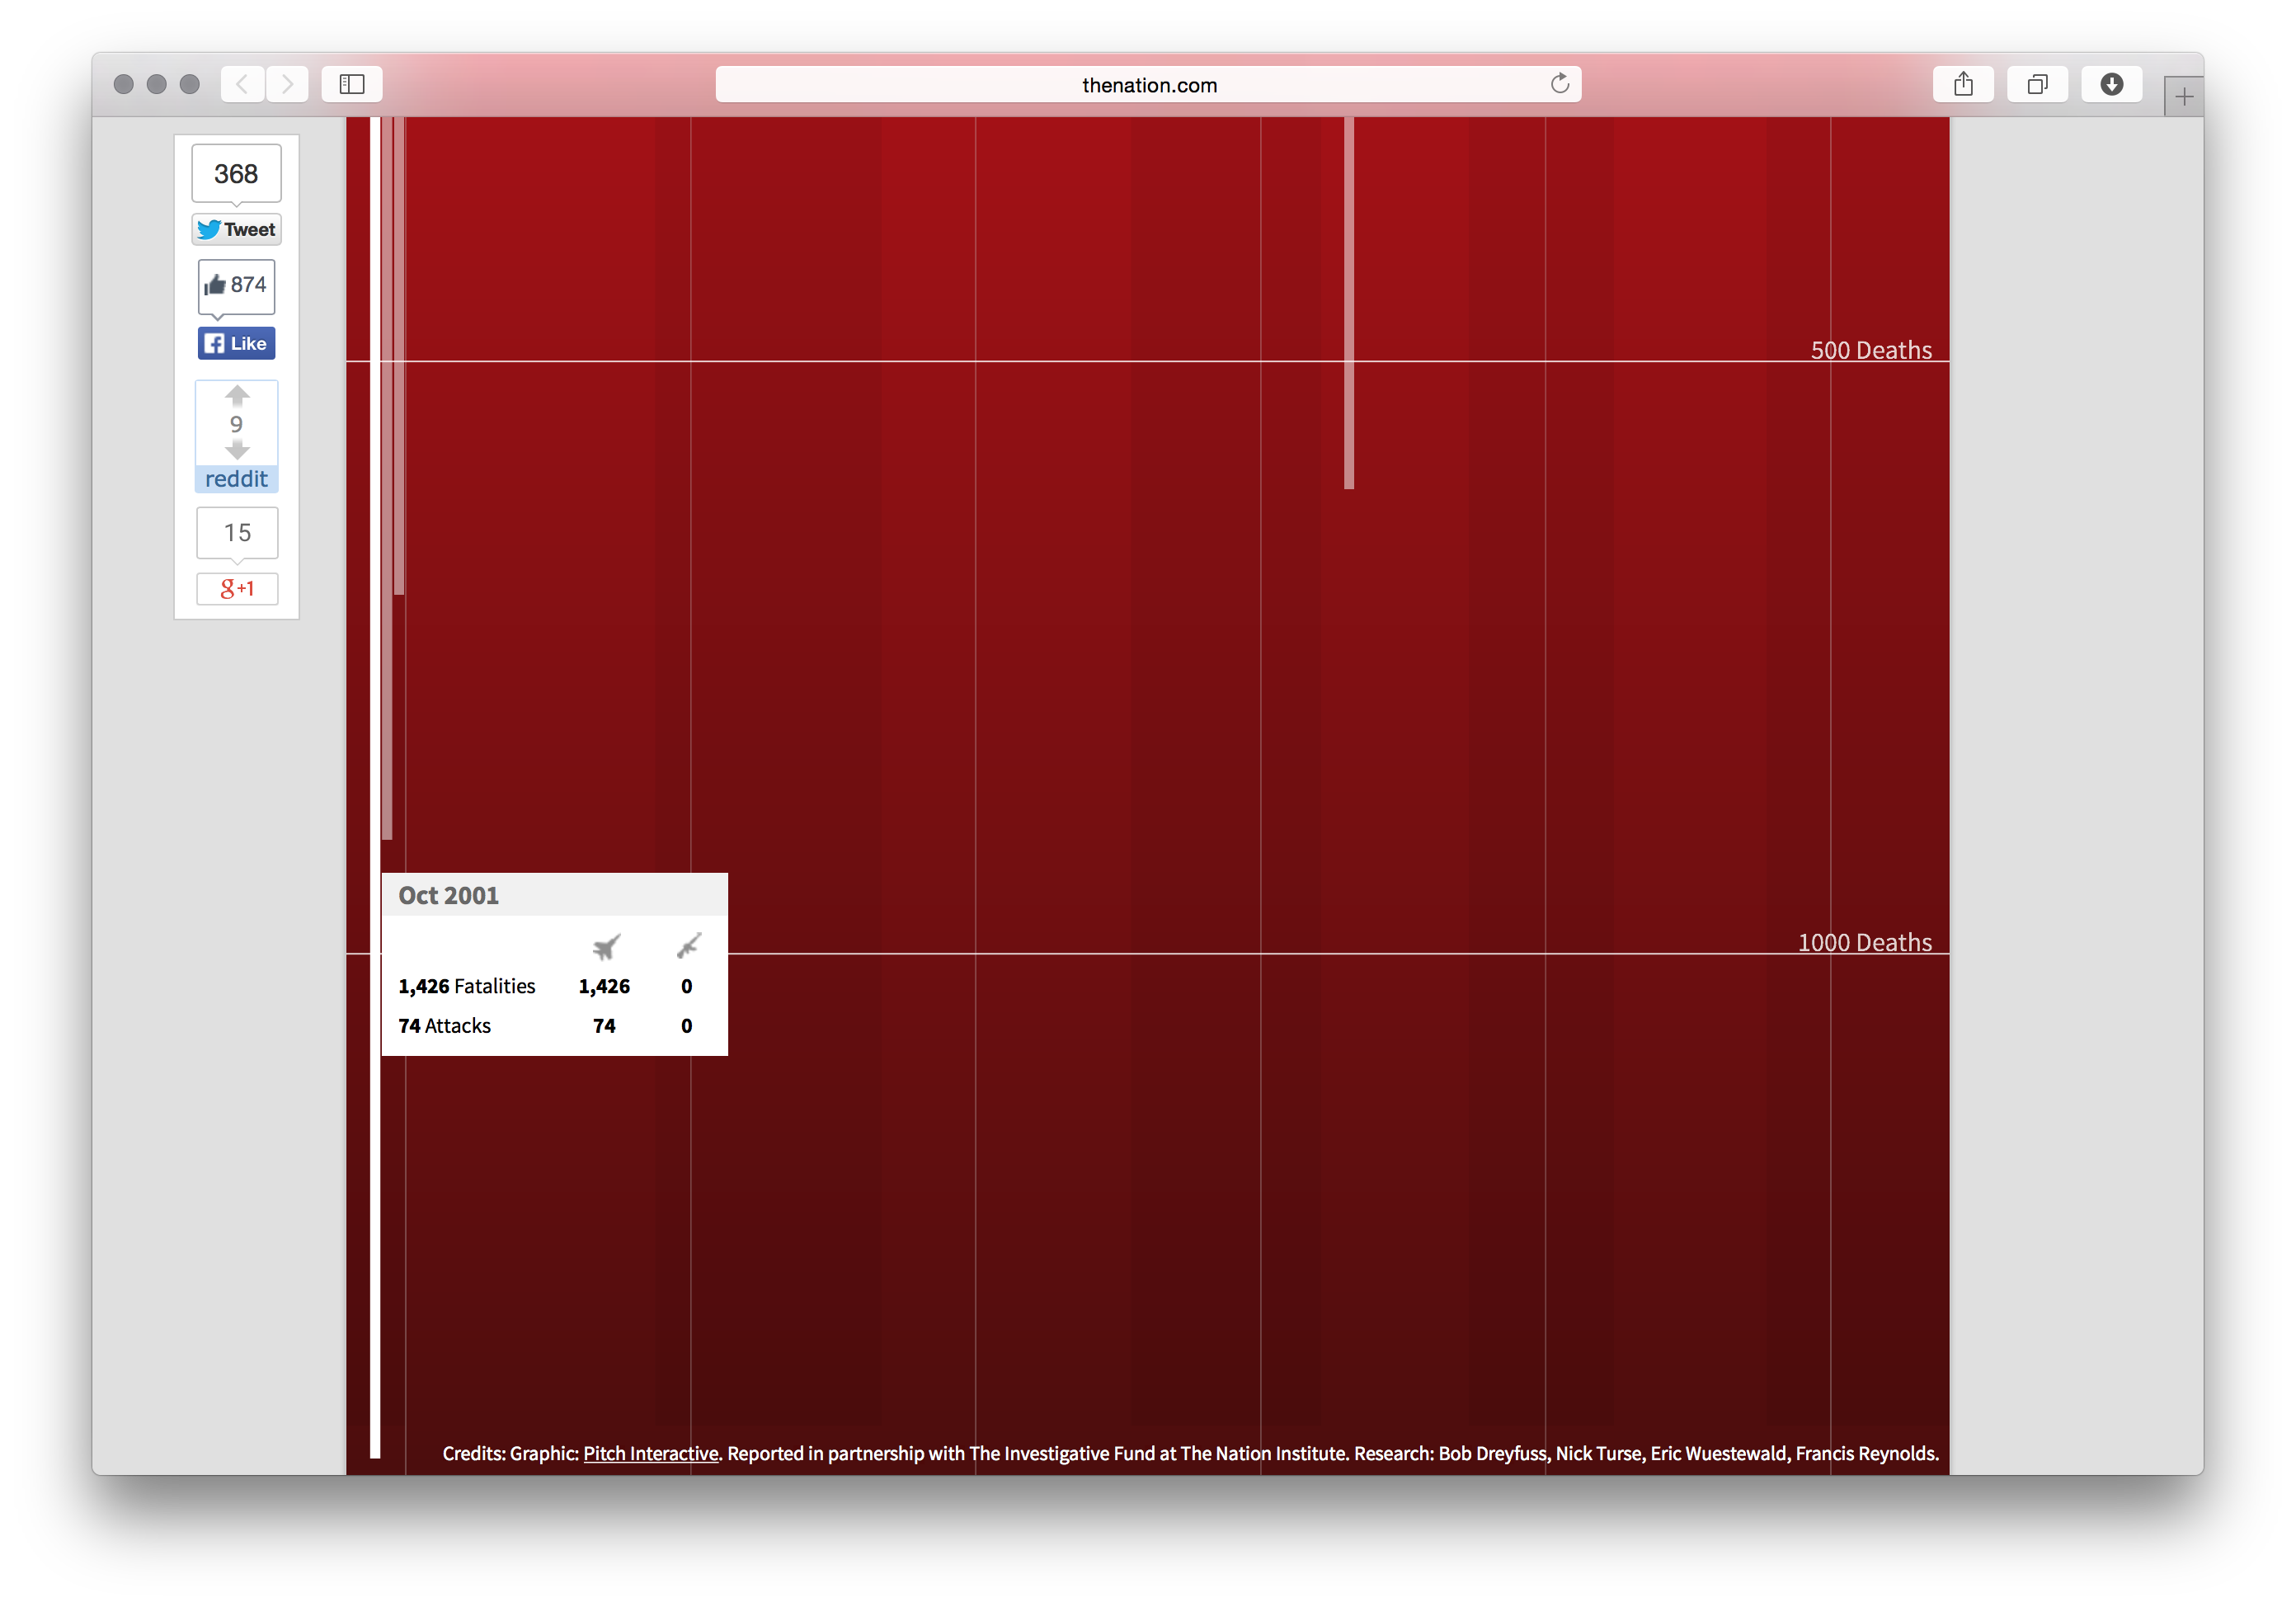The width and height of the screenshot is (2296, 1607).
Task: Select the jet aircraft icon in the tooltip
Action: click(x=607, y=946)
